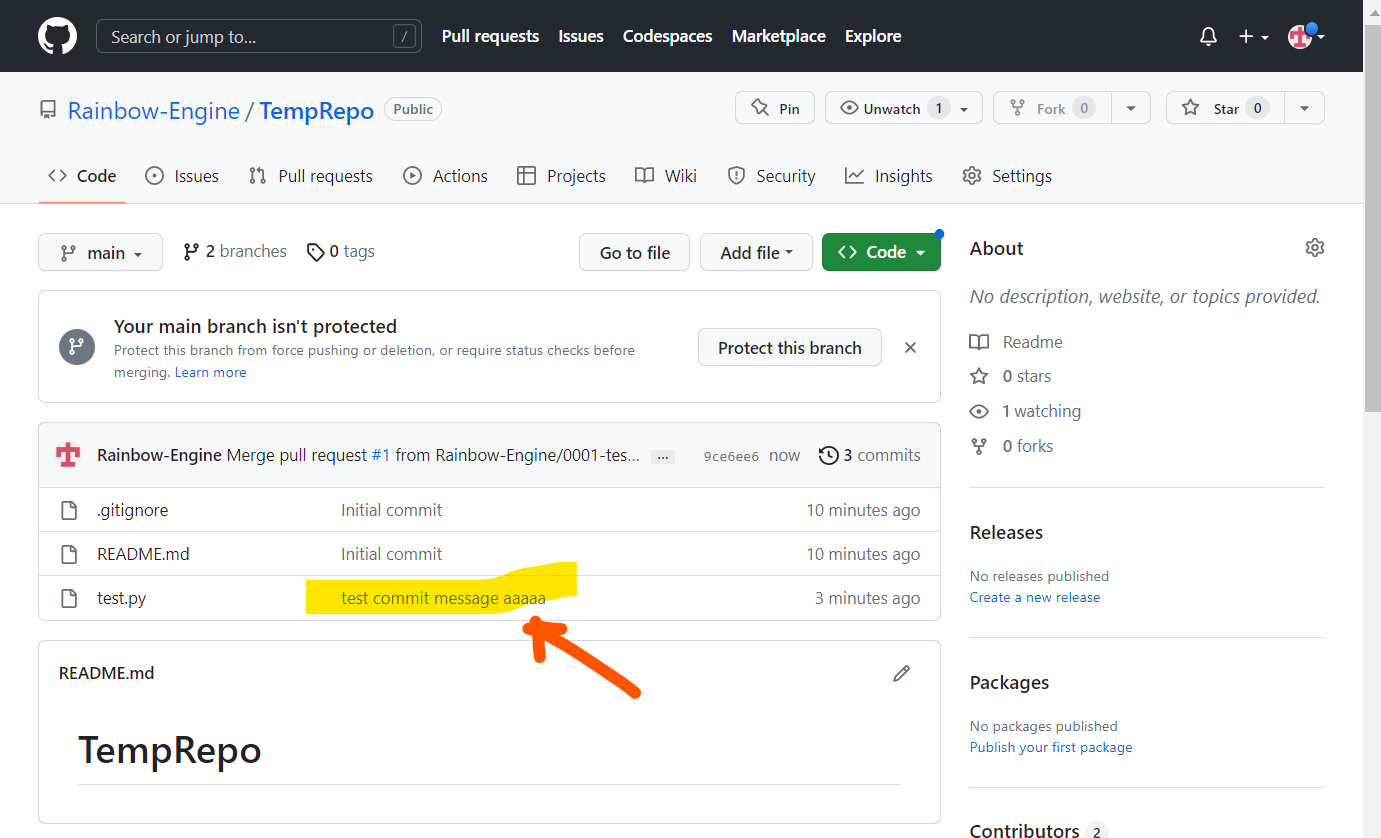View 0 stars in About

tap(1011, 376)
